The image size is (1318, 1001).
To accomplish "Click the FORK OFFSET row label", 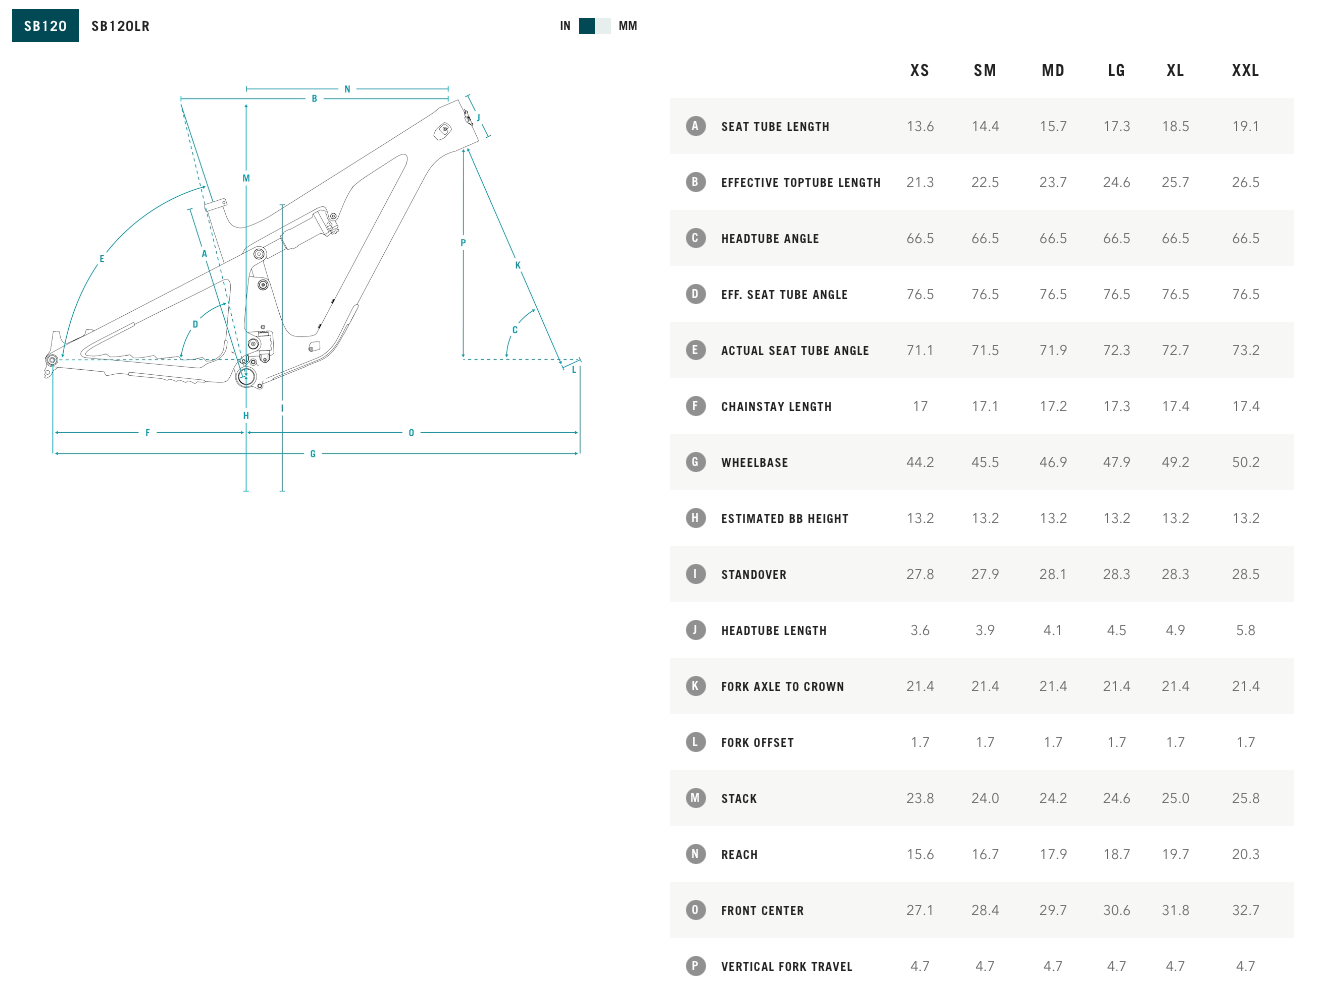I will 758,743.
